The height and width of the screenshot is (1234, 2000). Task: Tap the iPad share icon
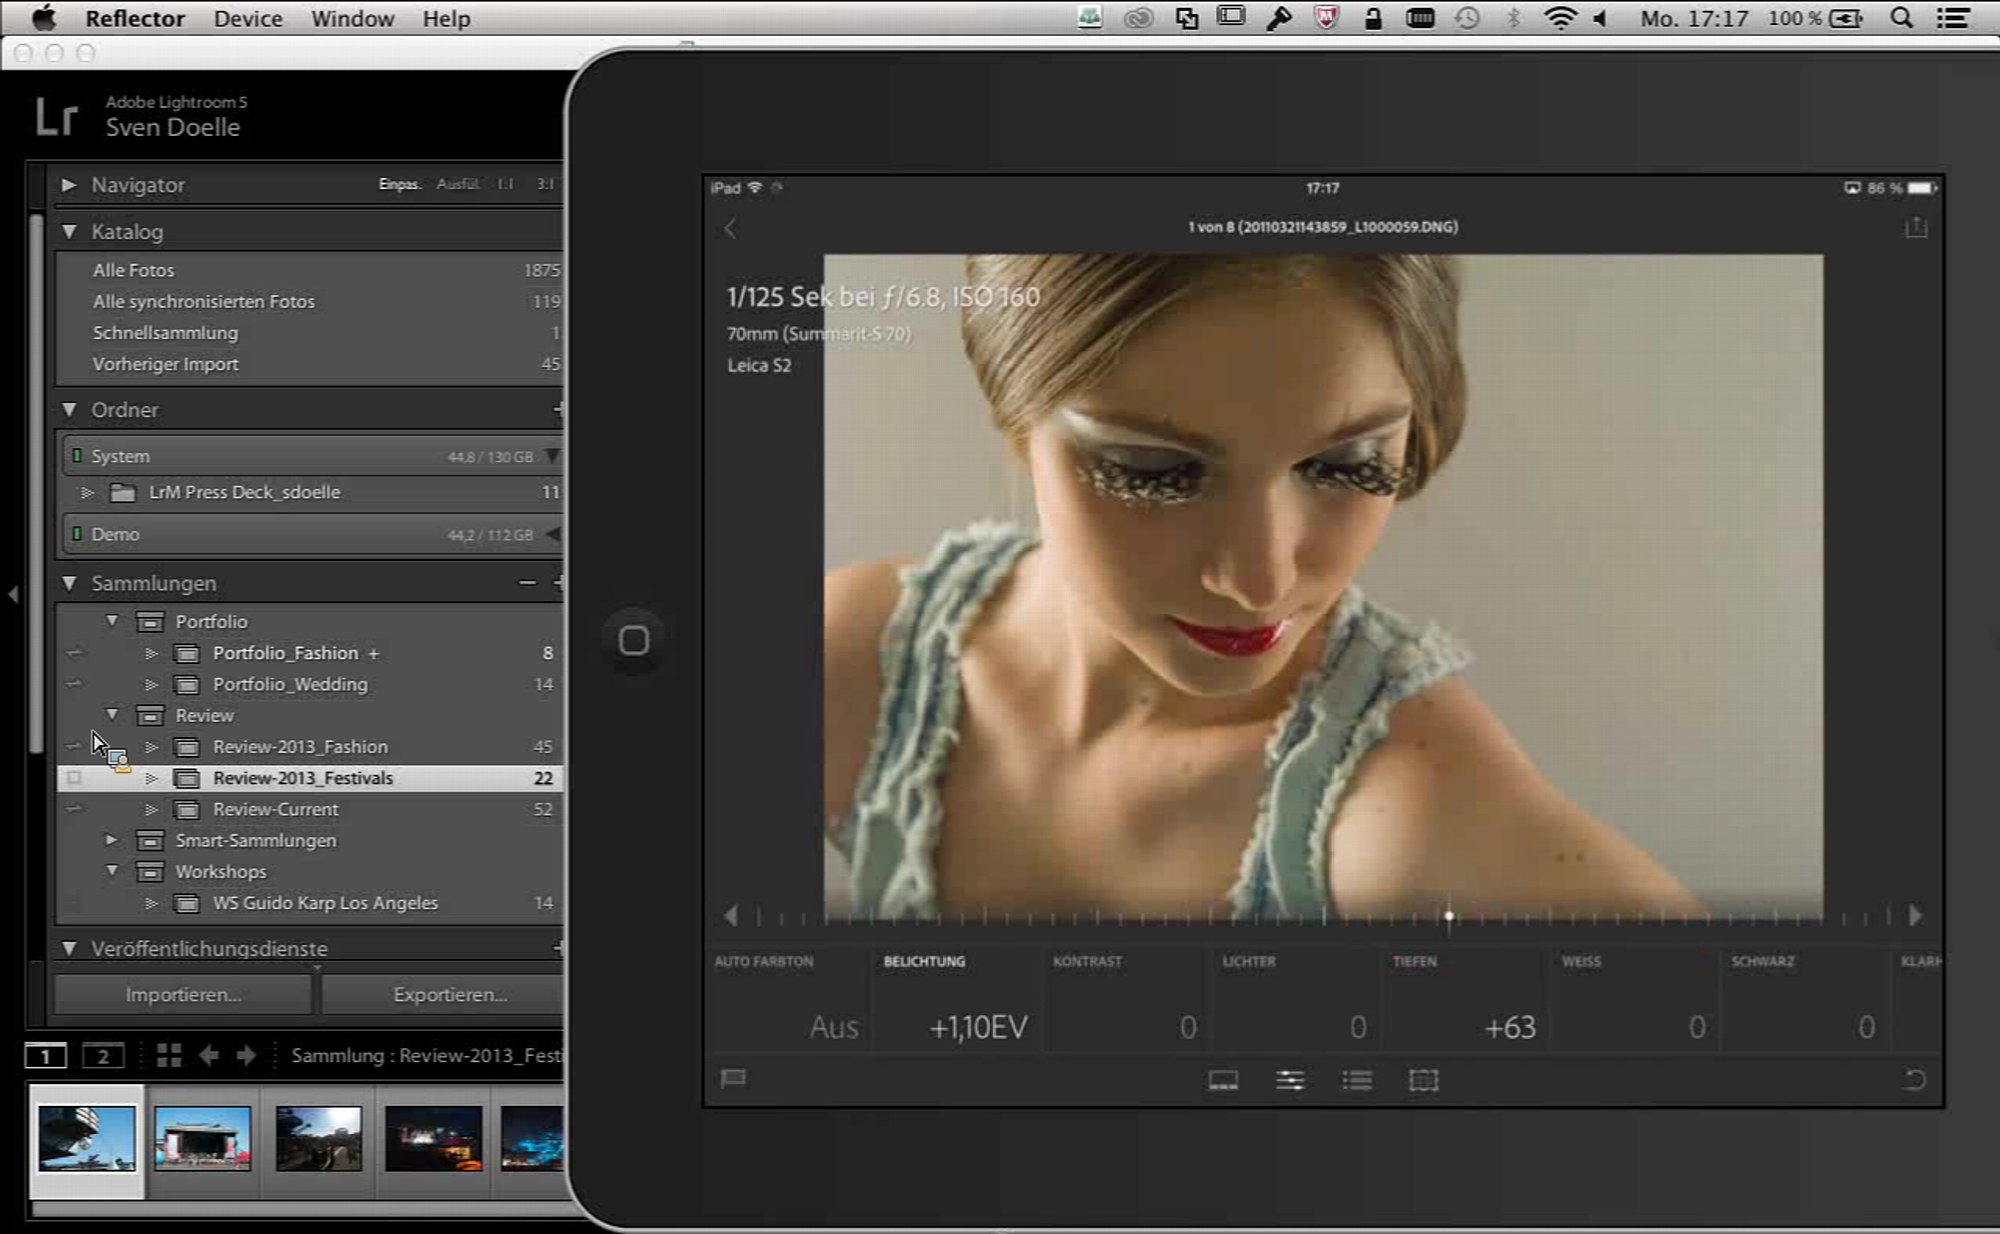1915,228
